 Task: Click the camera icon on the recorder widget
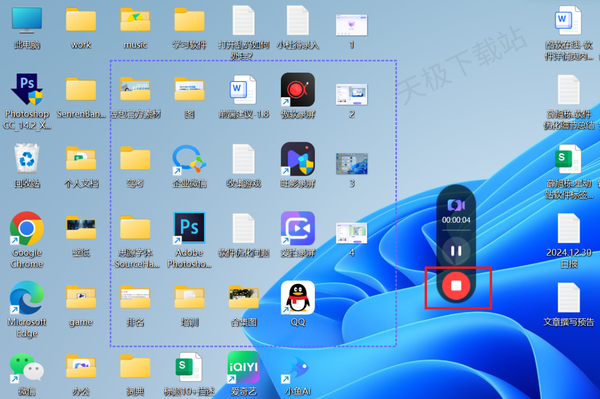(456, 205)
